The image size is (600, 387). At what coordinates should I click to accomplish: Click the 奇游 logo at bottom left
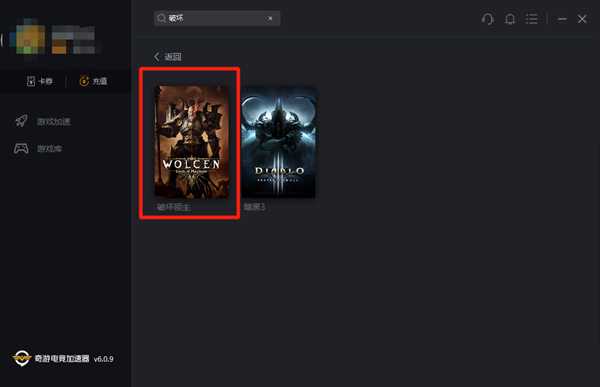(21, 358)
